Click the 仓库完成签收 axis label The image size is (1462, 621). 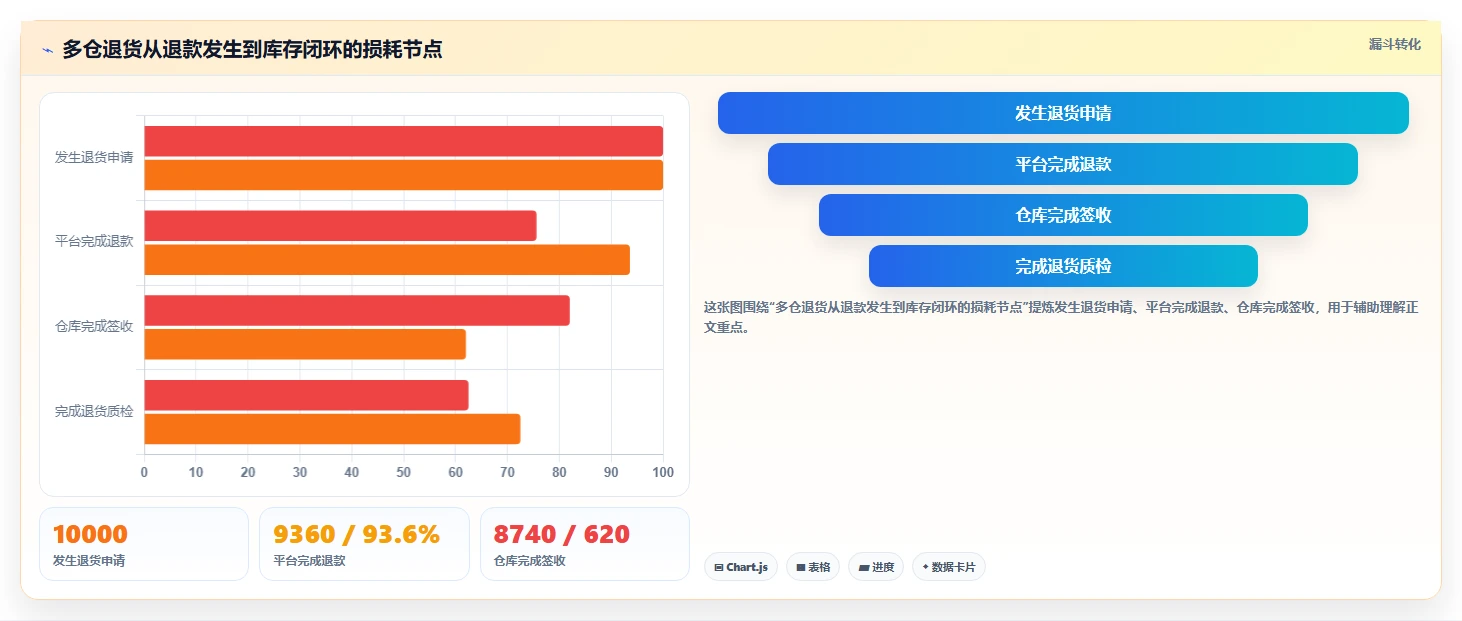point(94,327)
